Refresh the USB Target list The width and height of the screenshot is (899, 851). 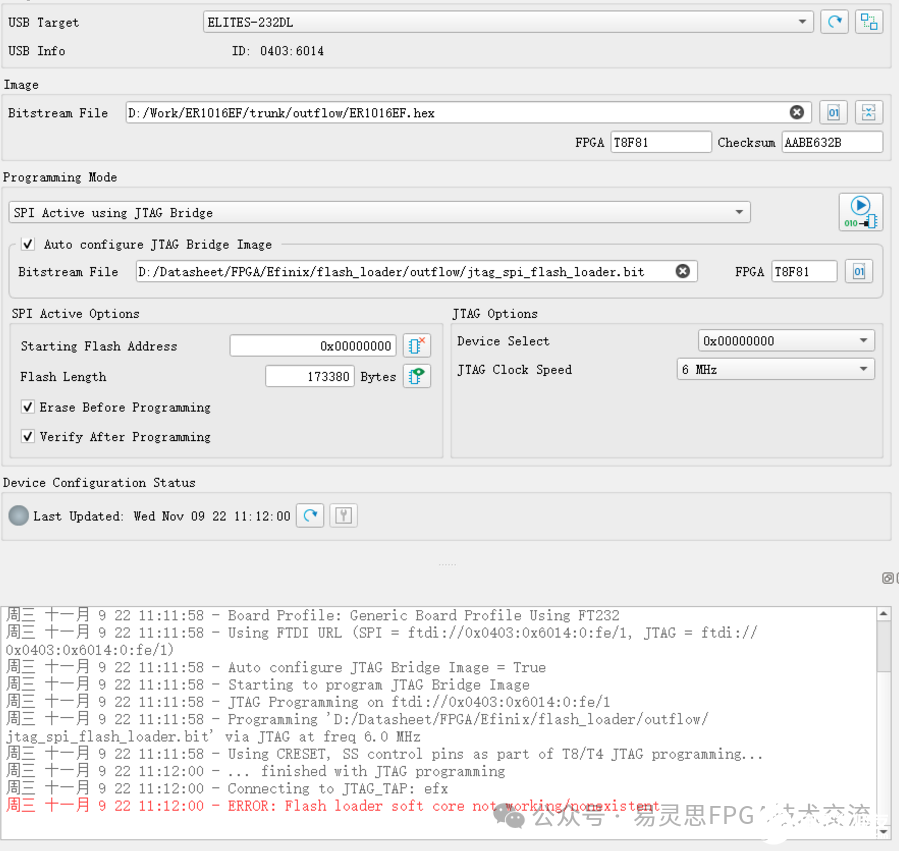pos(834,22)
